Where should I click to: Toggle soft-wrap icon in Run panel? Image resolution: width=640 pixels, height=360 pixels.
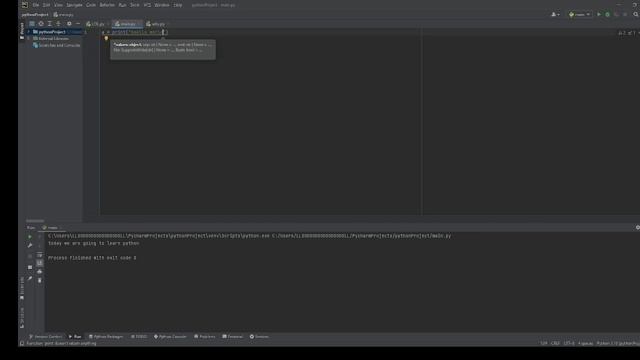tap(40, 255)
